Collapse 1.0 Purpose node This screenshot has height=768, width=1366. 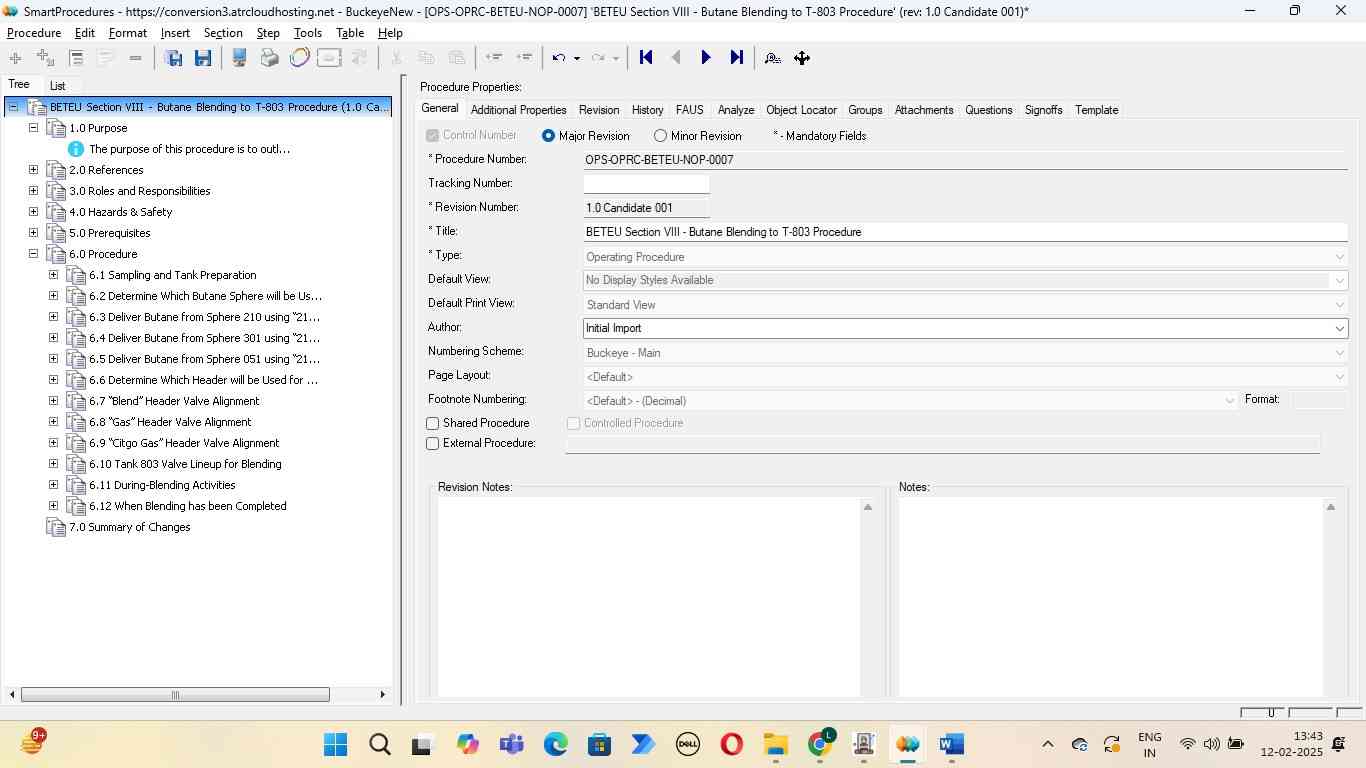[x=33, y=128]
